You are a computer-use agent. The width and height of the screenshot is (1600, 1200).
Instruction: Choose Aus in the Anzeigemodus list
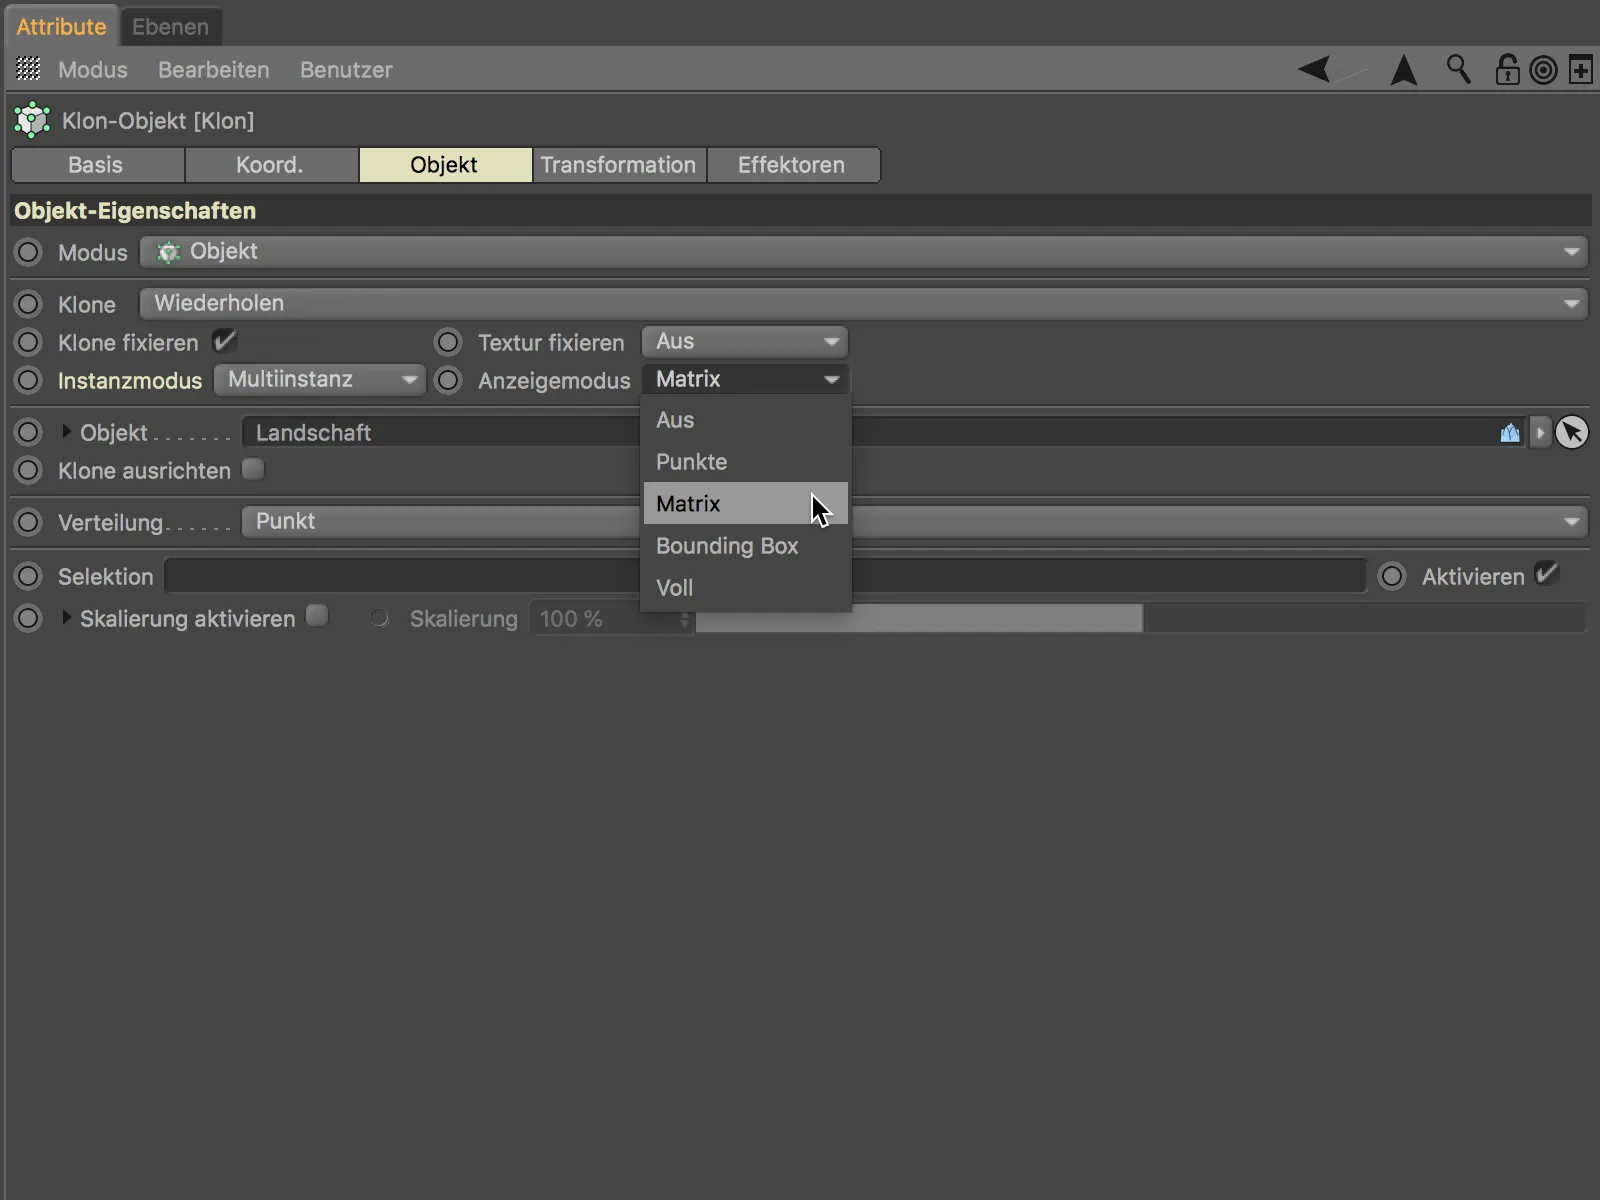tap(745, 420)
